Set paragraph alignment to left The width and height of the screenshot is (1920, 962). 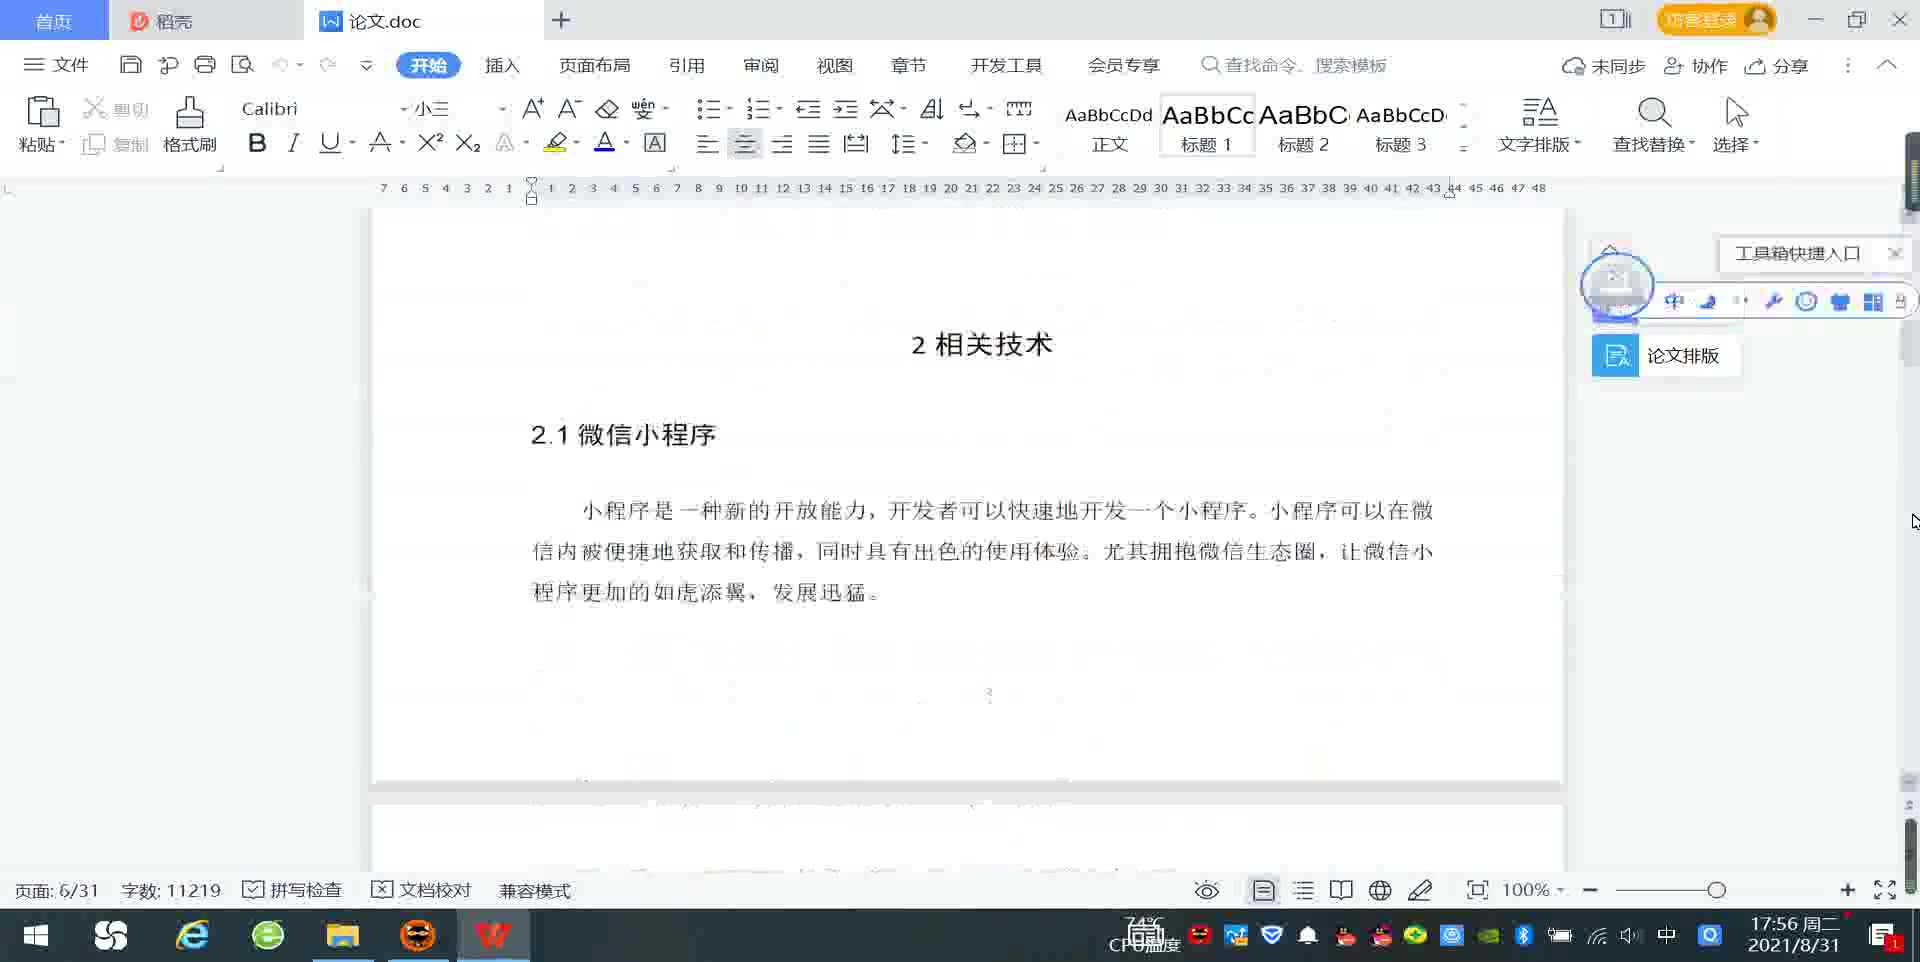(707, 143)
